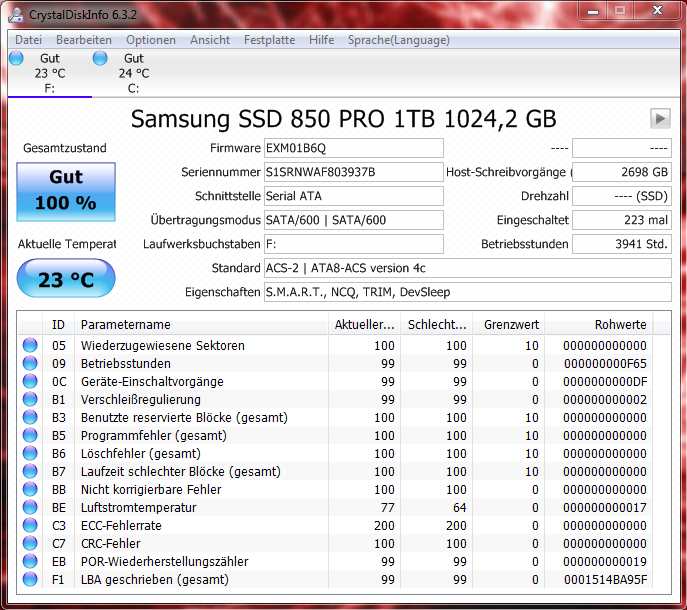Click the Firmware field EXM01B6Q
Screen dimensions: 687x610
[354, 148]
